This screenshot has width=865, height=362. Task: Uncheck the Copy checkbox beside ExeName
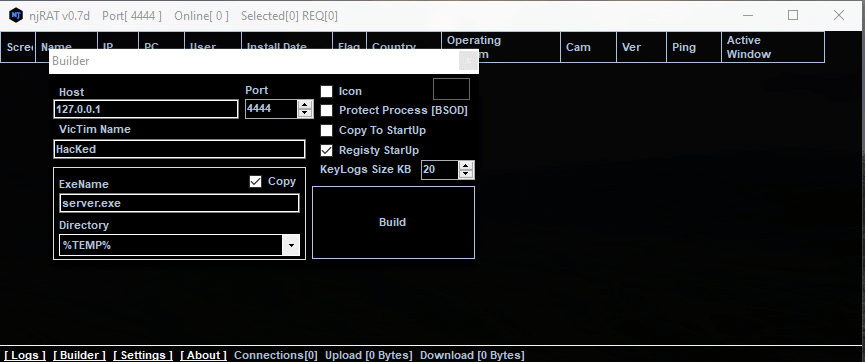click(x=255, y=182)
